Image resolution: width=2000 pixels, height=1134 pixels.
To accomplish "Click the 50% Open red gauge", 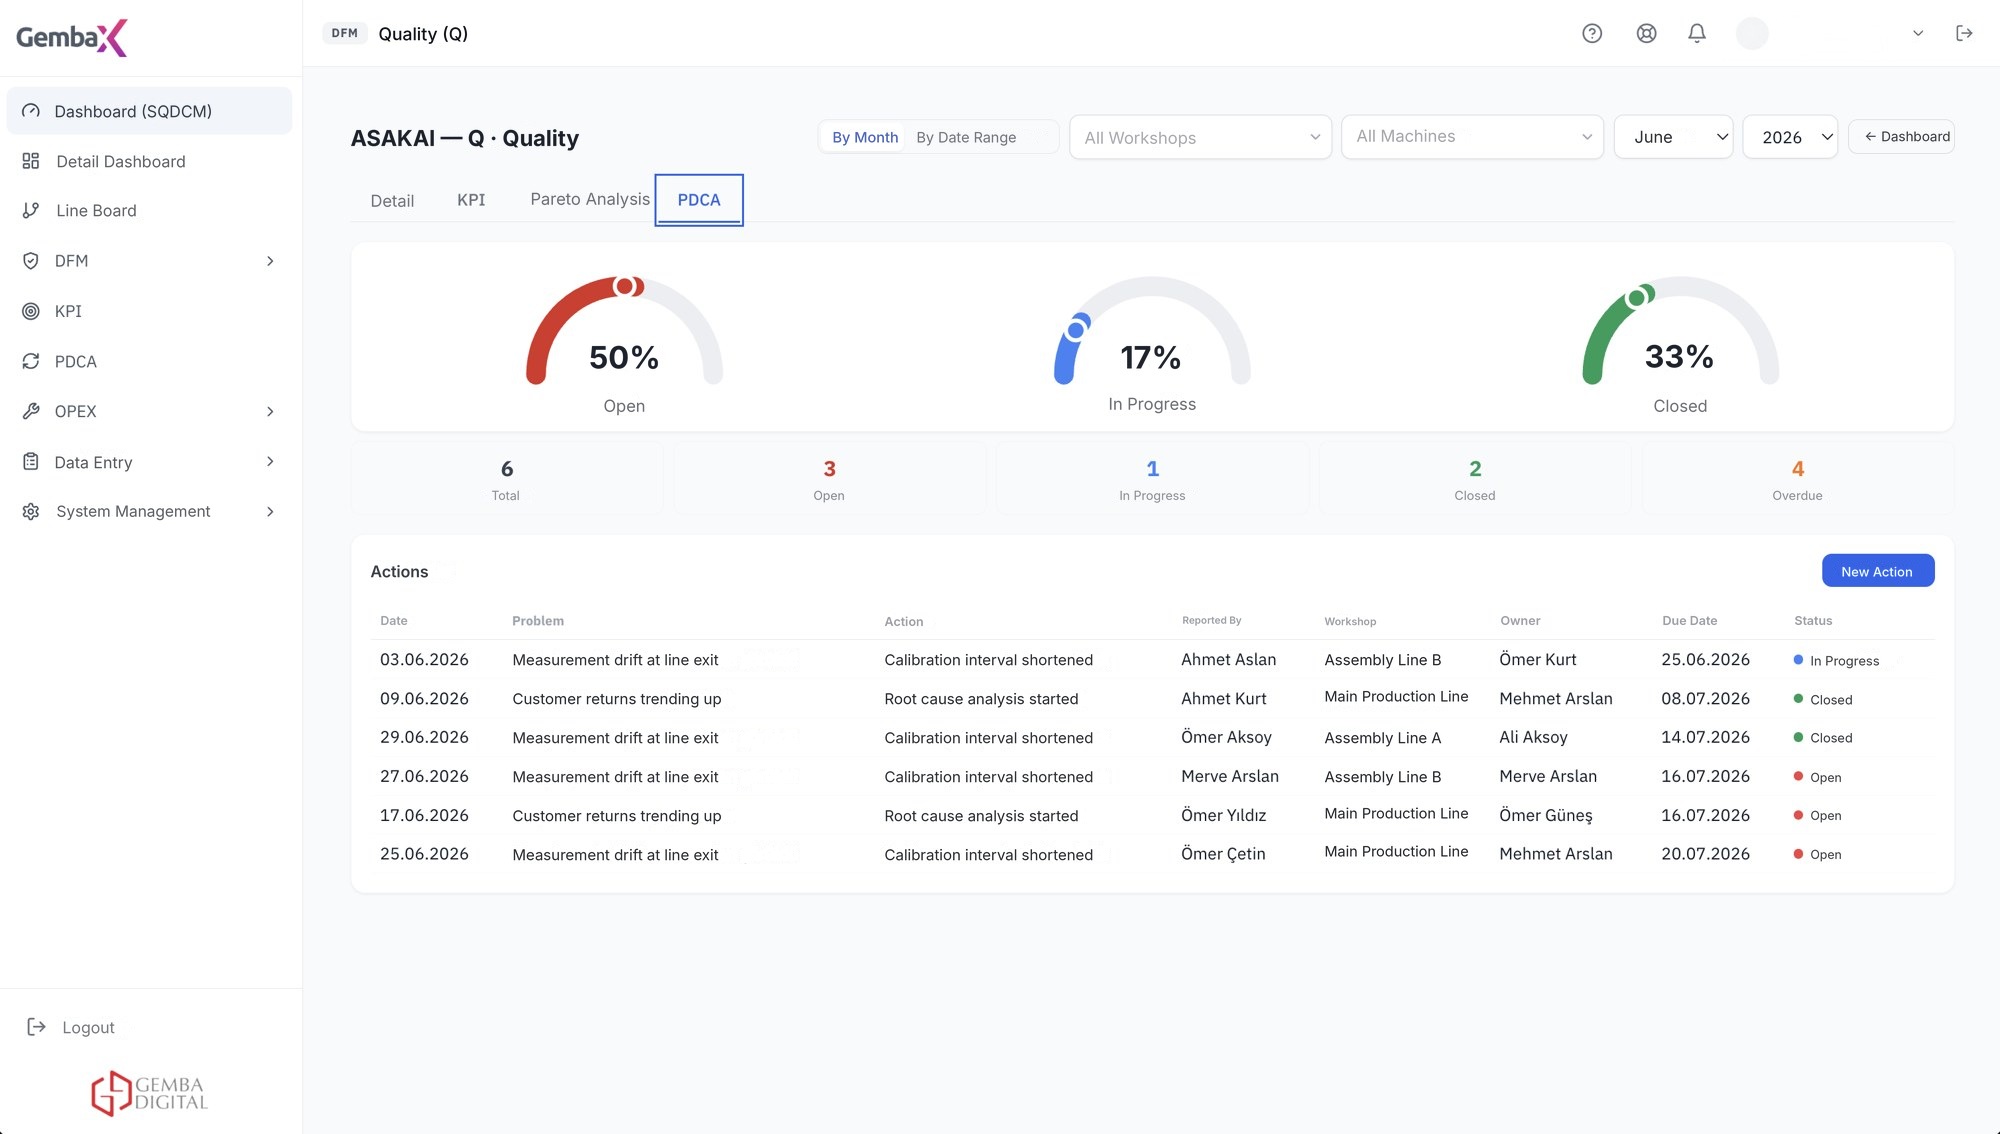I will click(624, 332).
